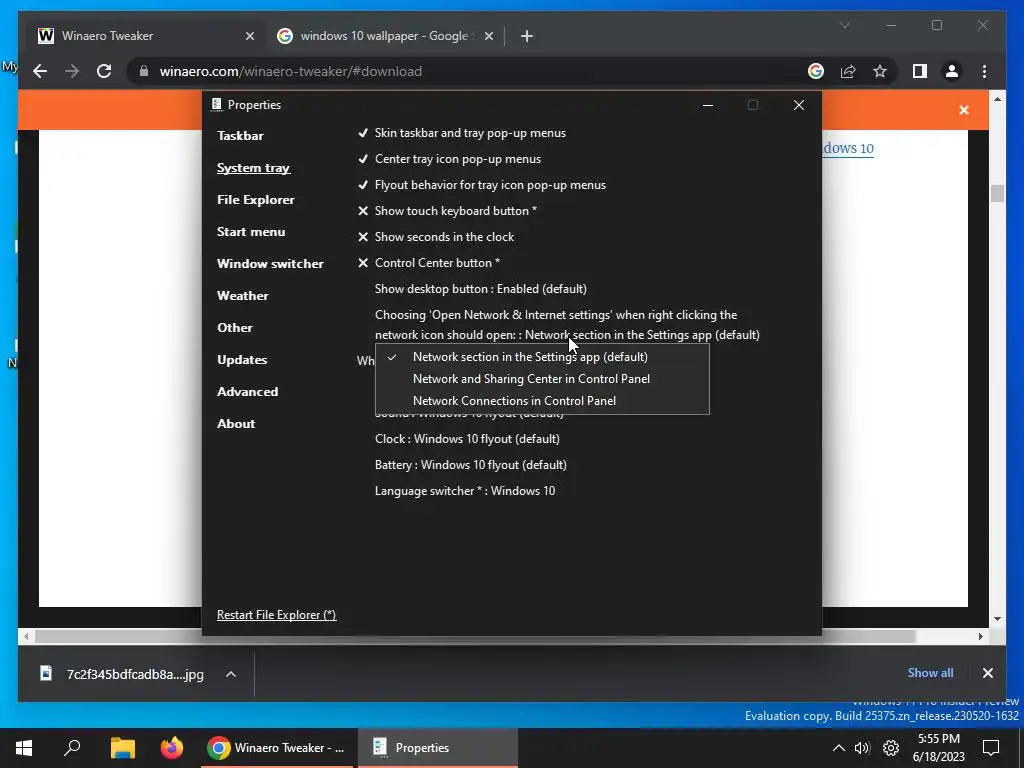Switch to Chrome Winaero Tweaker taskbar button
This screenshot has width=1024, height=768.
276,748
